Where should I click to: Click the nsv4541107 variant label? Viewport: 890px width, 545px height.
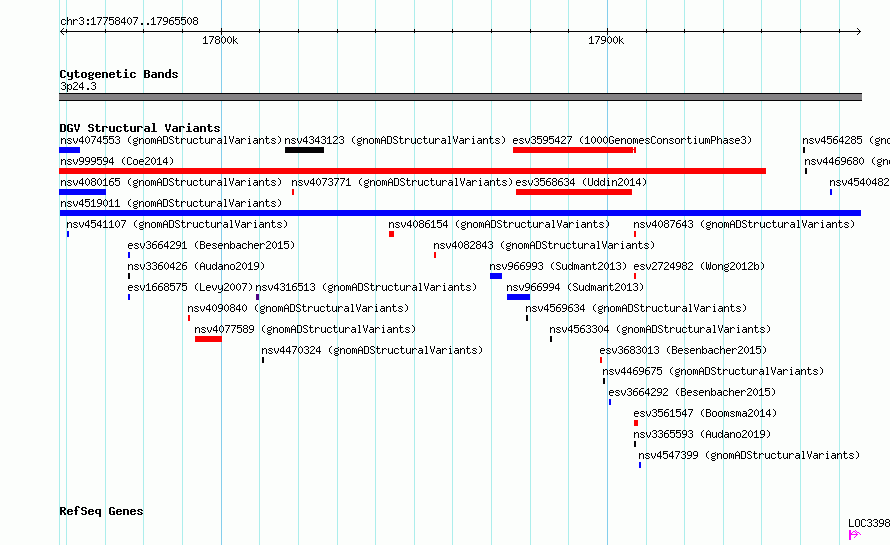177,224
